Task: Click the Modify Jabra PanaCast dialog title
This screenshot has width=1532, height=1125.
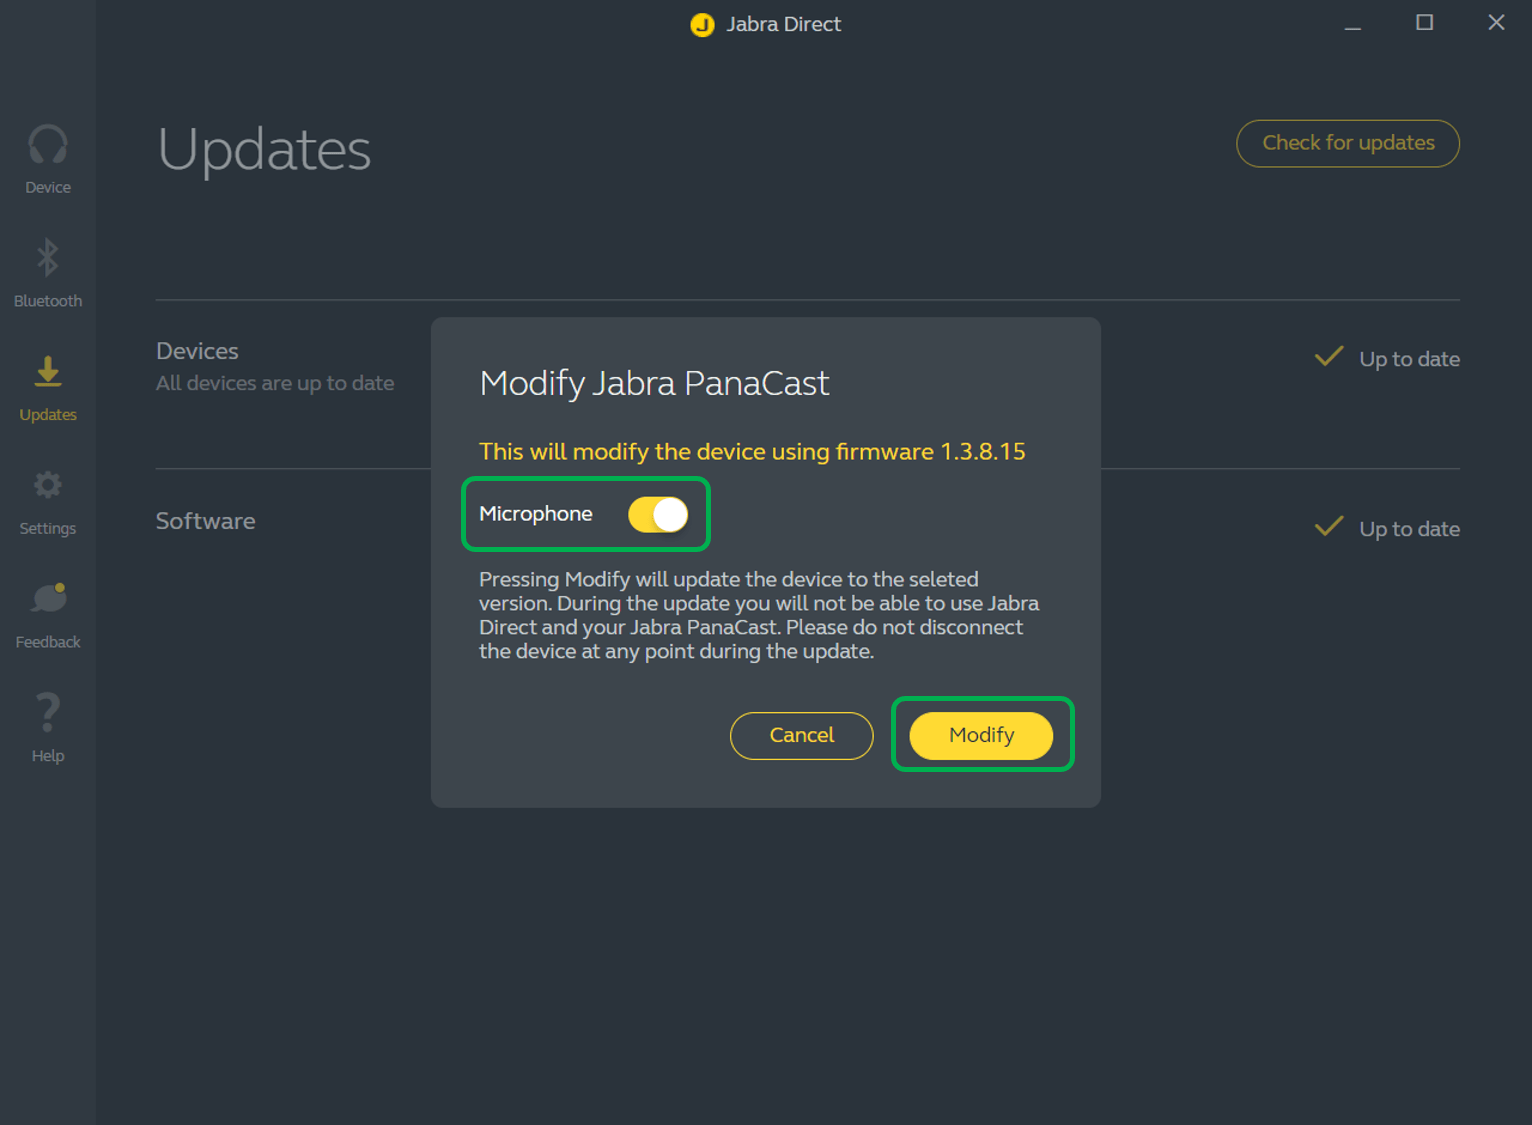Action: pyautogui.click(x=654, y=384)
